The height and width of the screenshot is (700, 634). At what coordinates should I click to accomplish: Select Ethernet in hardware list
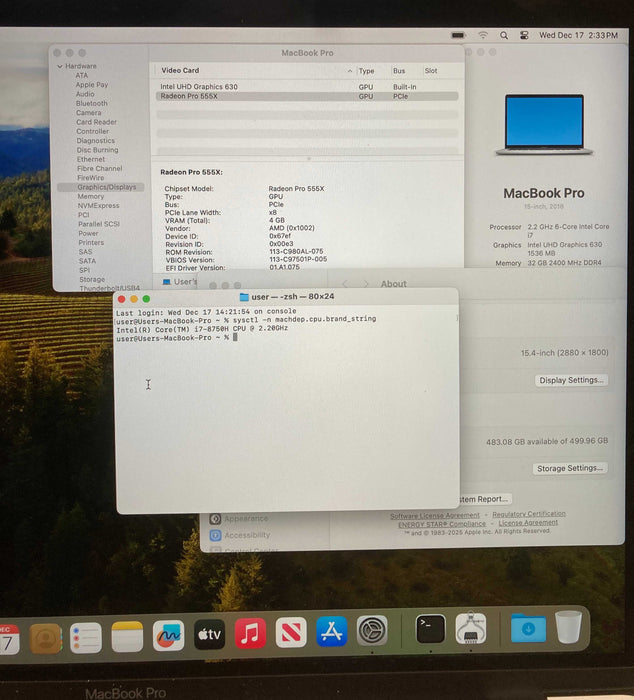tap(91, 159)
